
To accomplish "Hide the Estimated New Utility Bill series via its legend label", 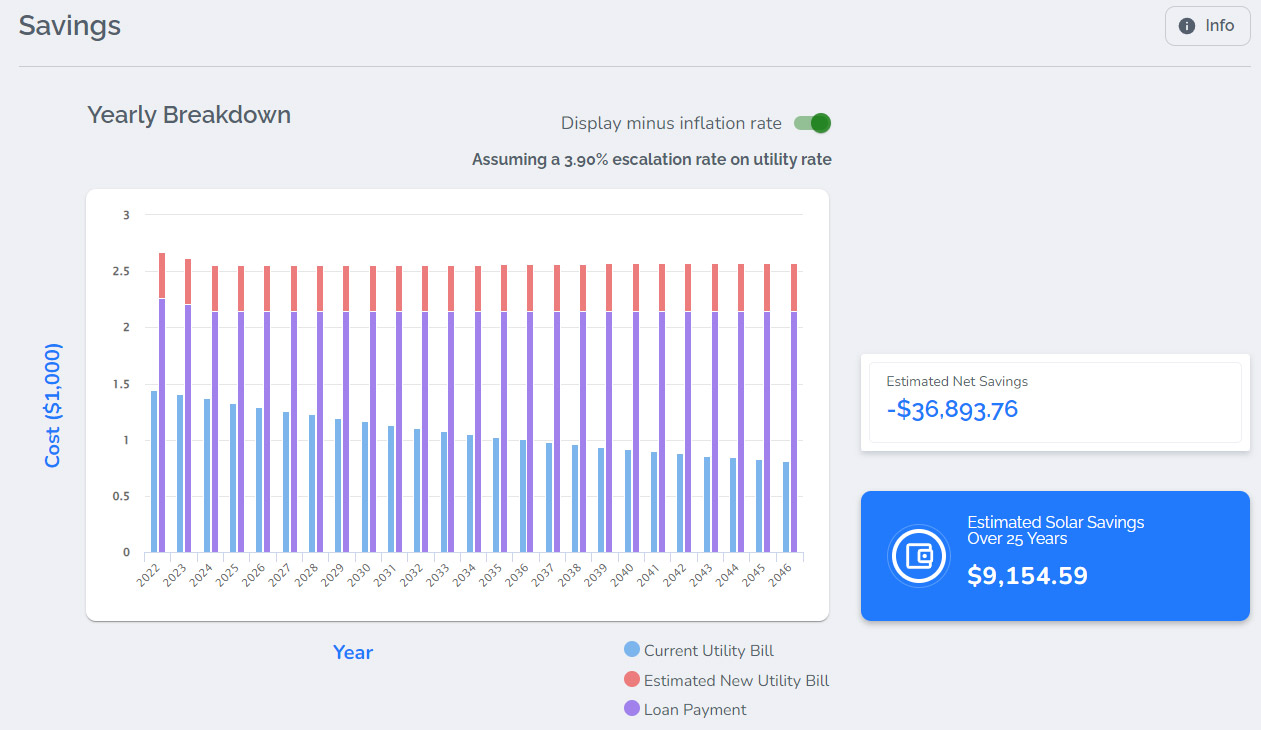I will [736, 680].
